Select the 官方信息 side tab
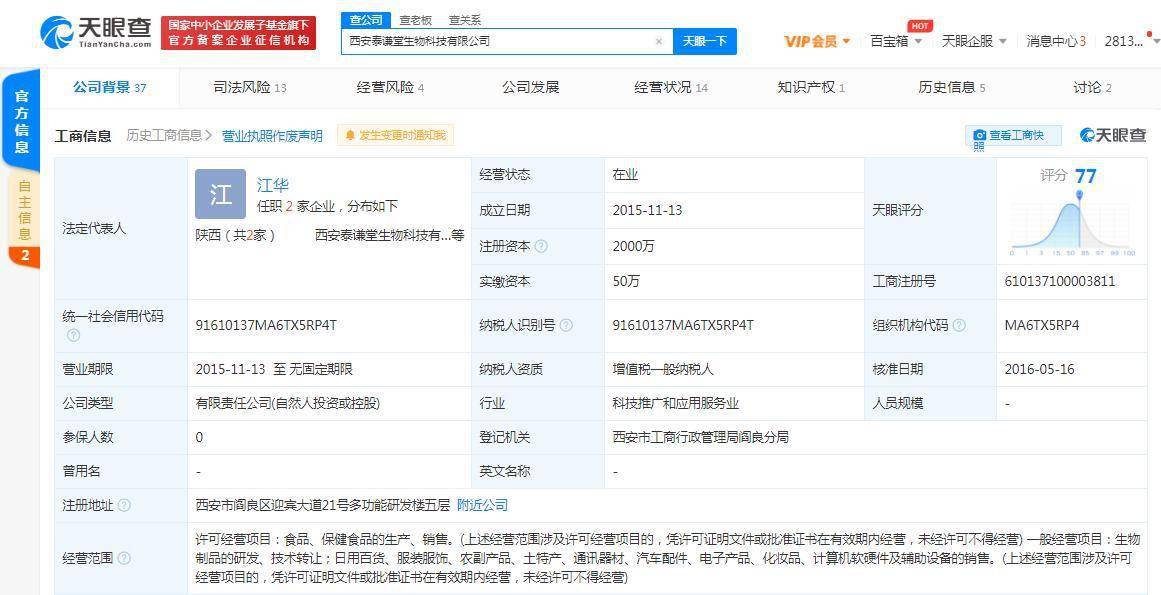 [x=21, y=121]
